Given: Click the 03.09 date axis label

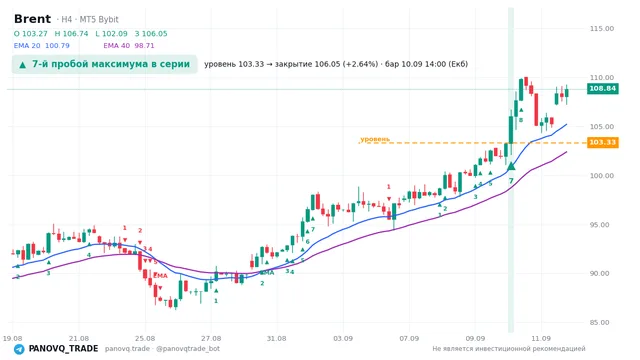Looking at the screenshot, I should 343,338.
